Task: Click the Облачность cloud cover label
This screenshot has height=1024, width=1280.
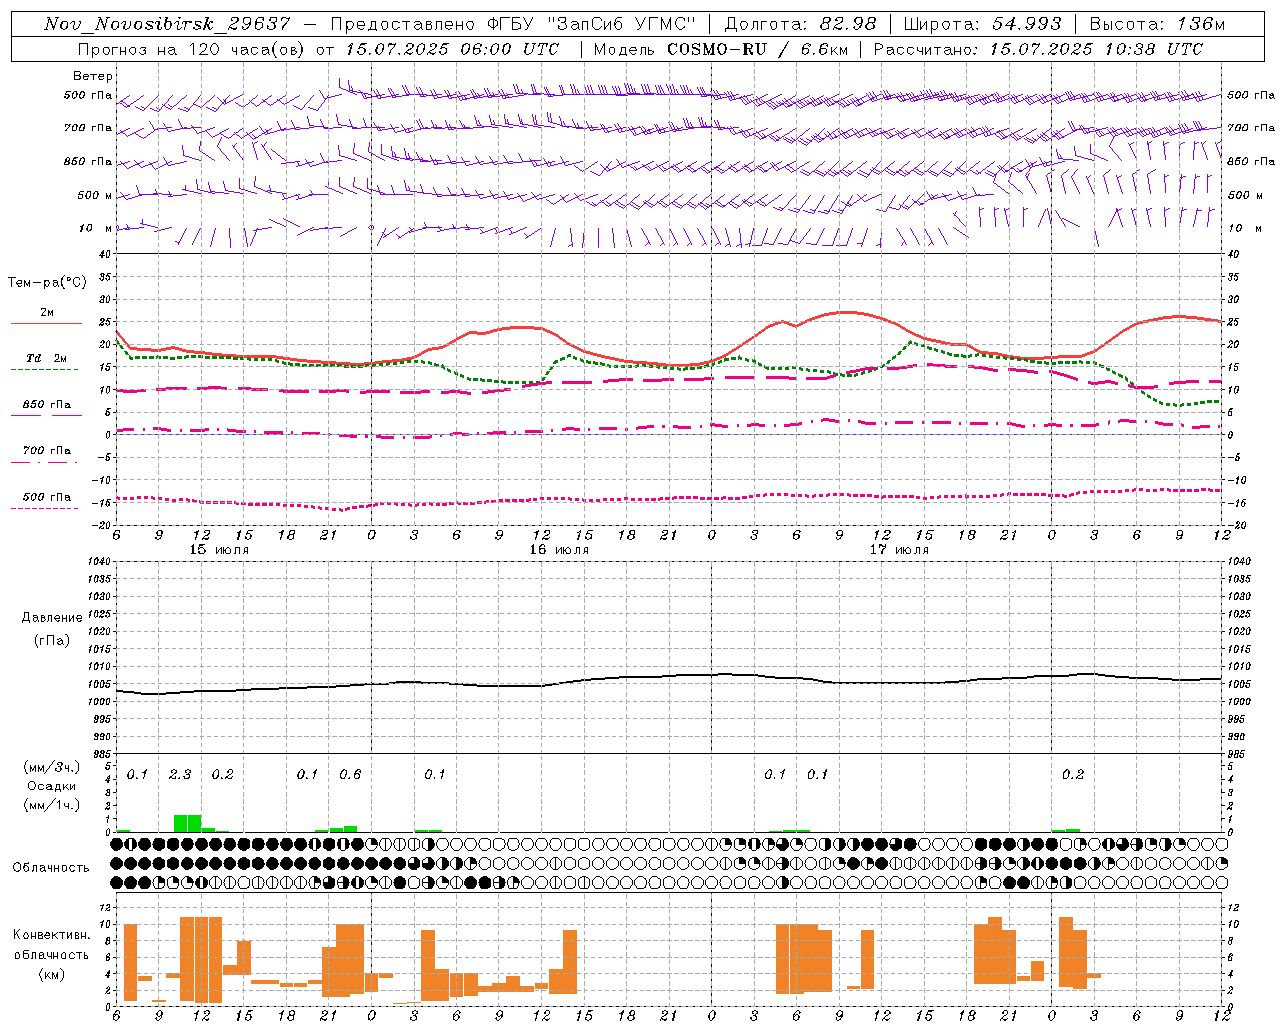Action: pyautogui.click(x=51, y=867)
